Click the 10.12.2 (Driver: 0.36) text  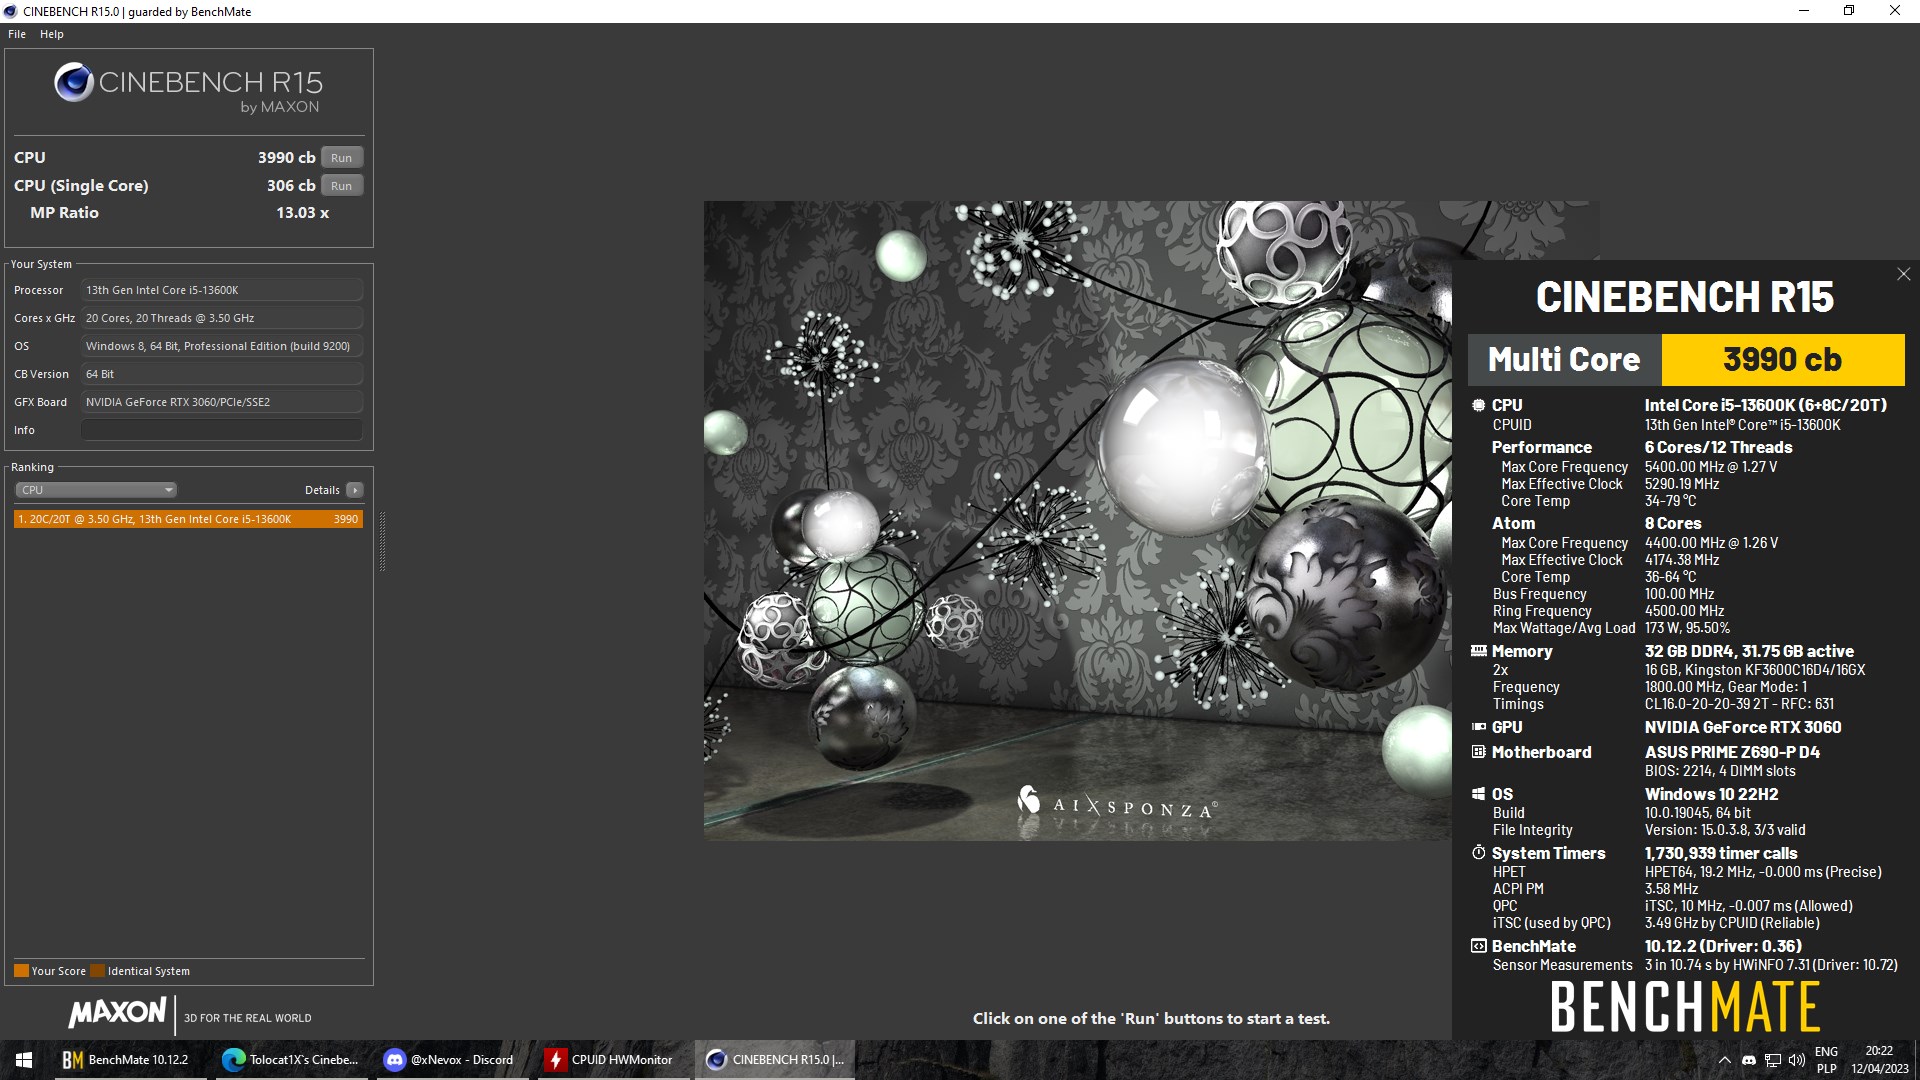point(1723,946)
